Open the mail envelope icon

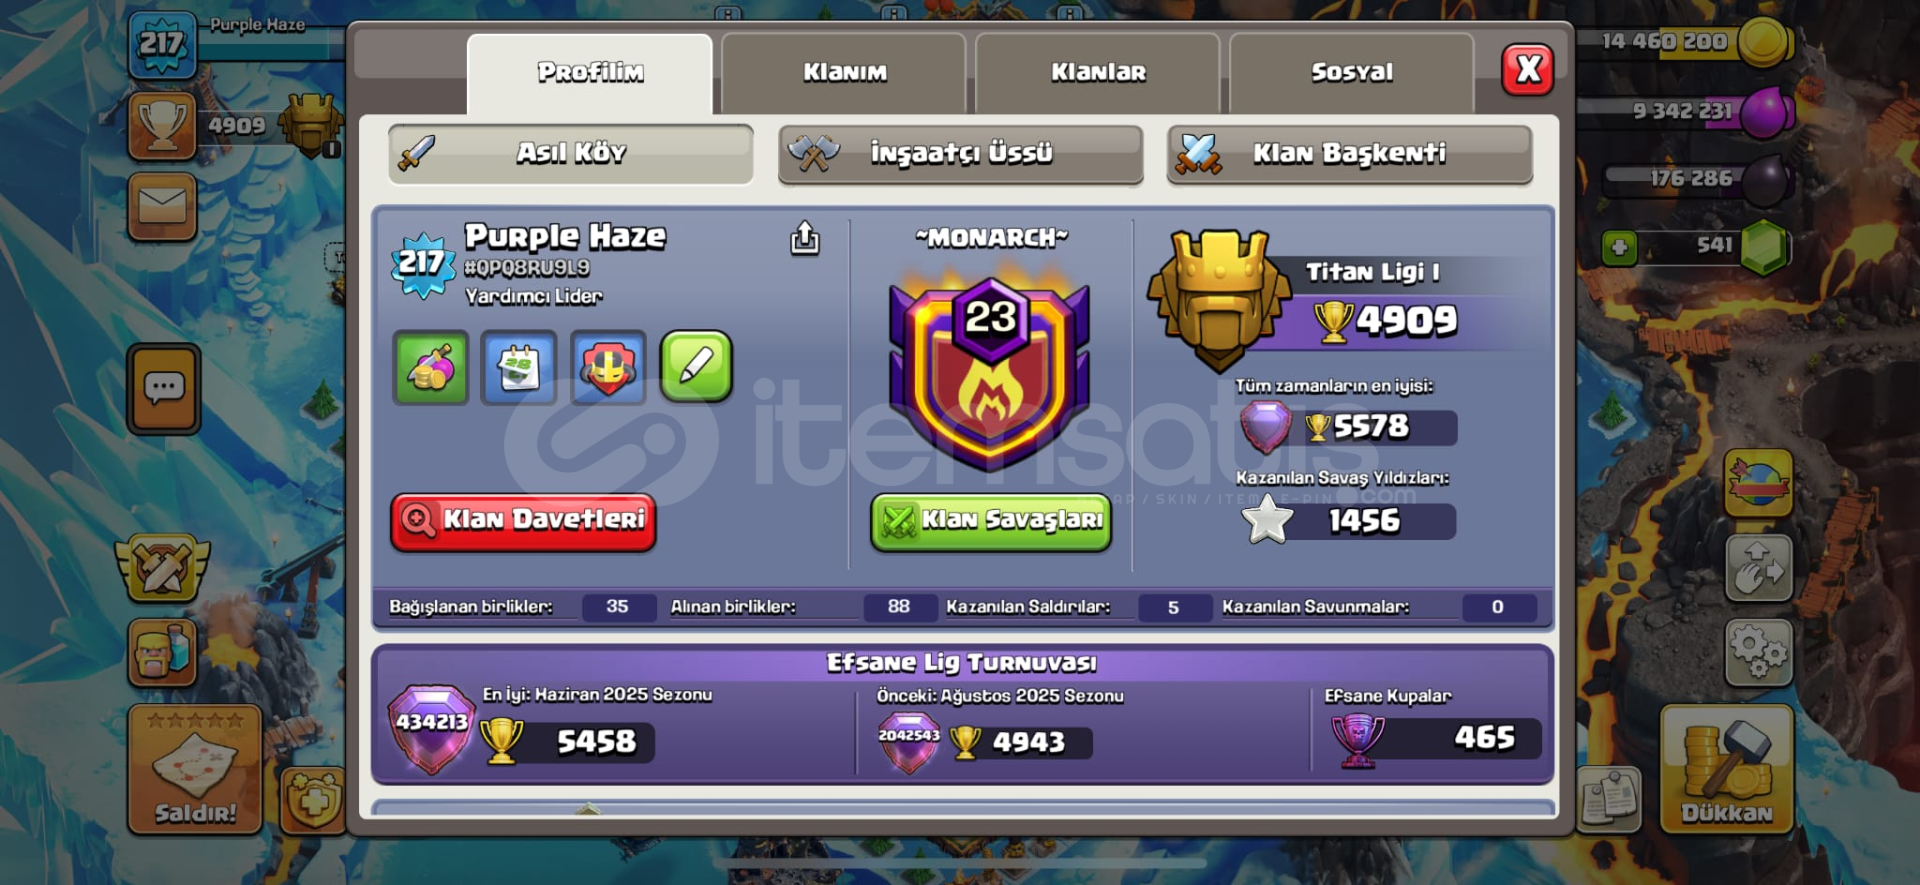(162, 207)
